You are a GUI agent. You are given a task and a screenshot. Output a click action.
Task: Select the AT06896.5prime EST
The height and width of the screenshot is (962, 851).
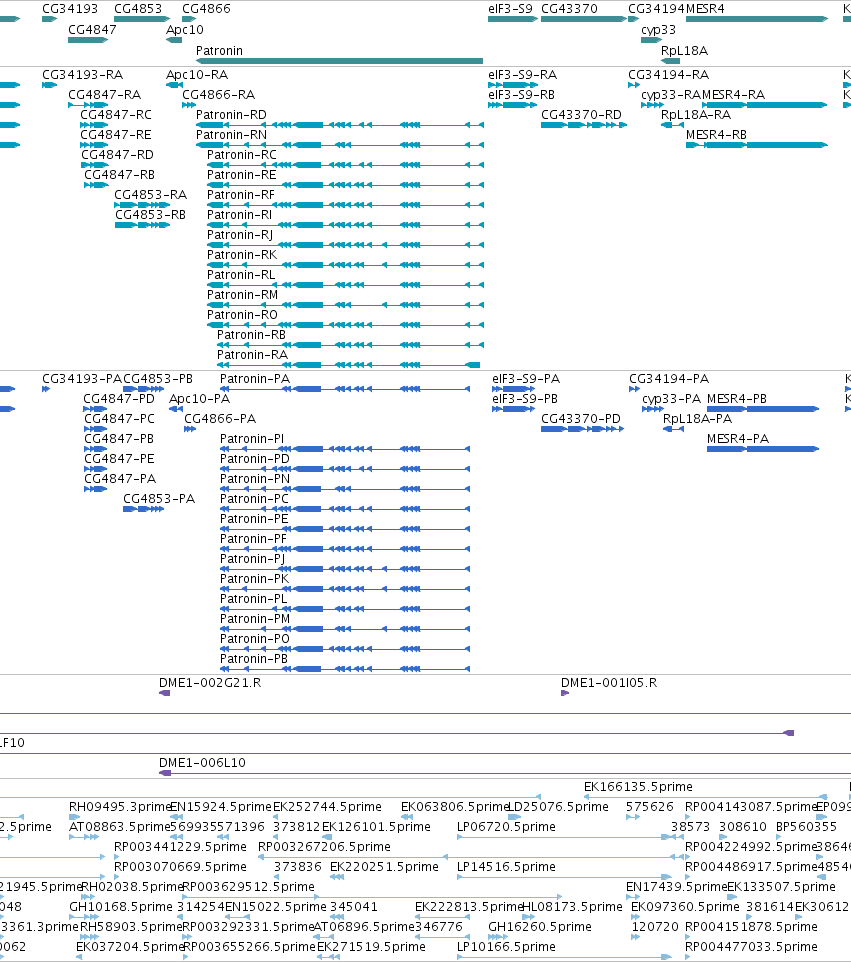click(x=323, y=937)
